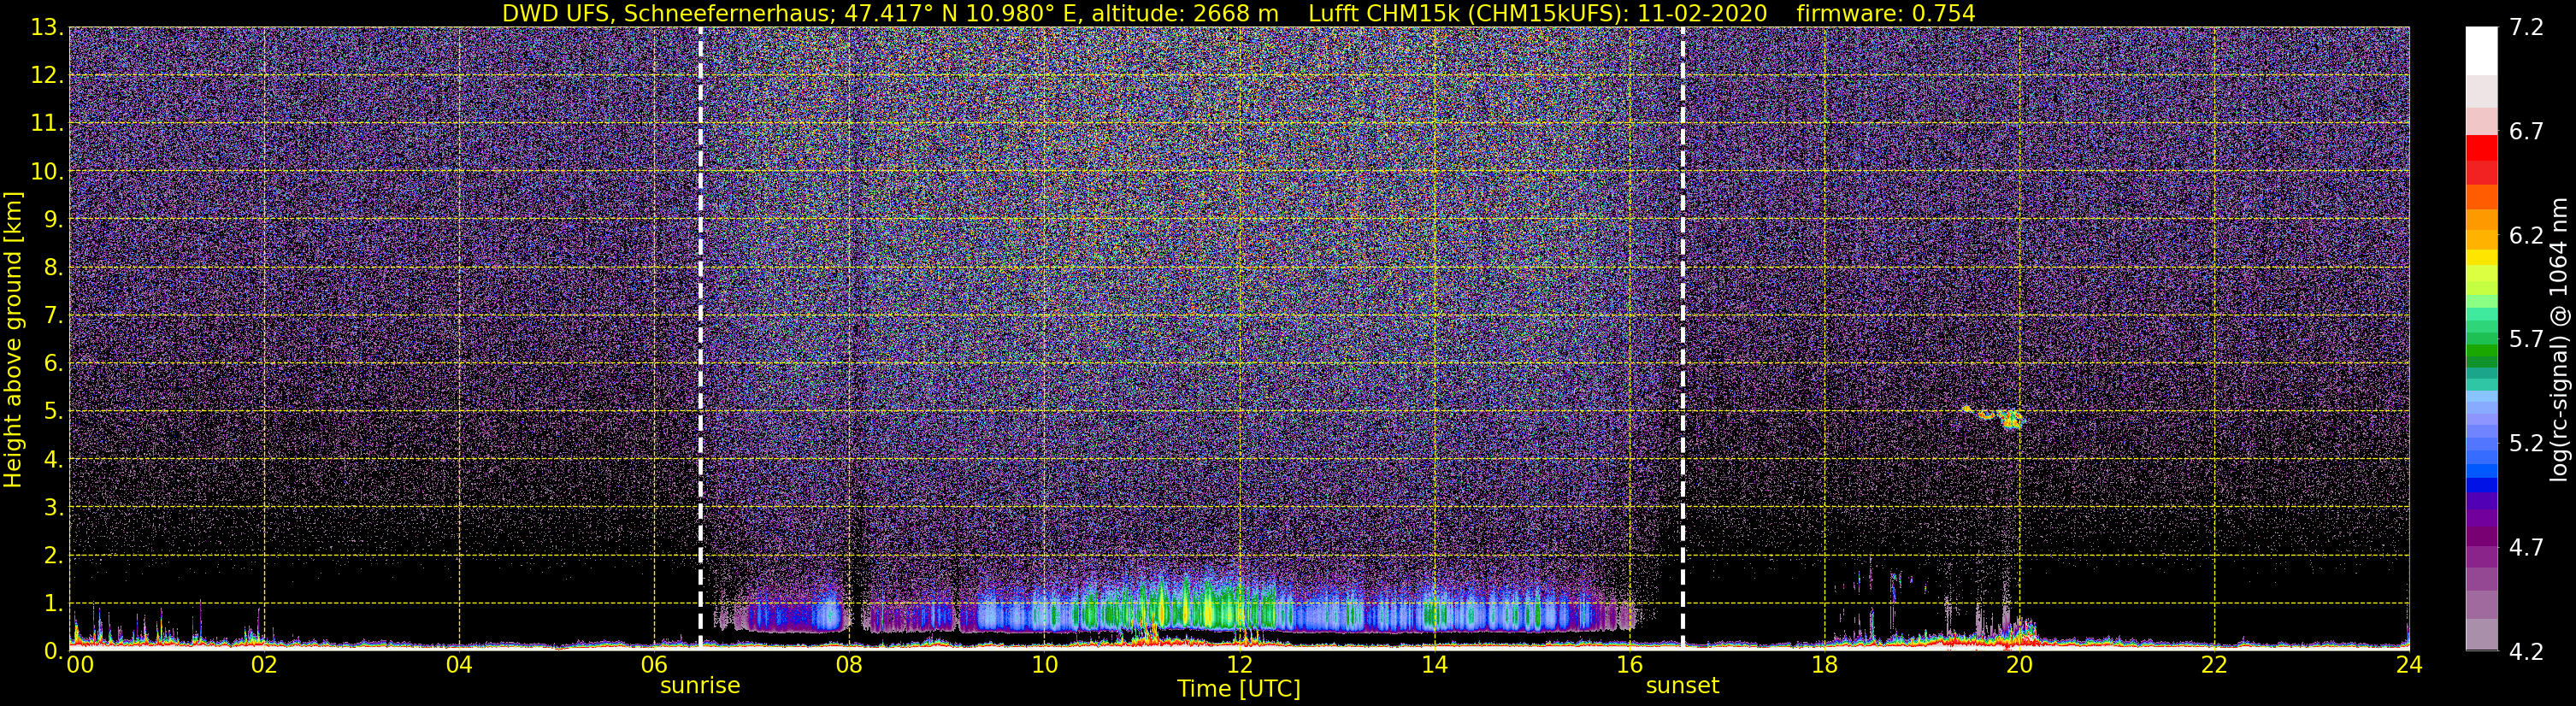Click the 'log(rc-signal) @ 1064 nm' colorbar label

[2559, 339]
